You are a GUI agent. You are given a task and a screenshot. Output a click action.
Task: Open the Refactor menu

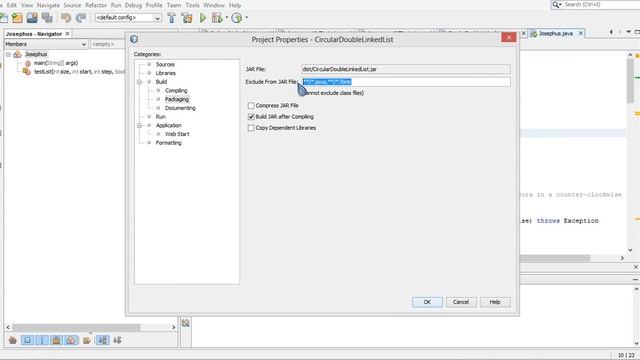(96, 5)
